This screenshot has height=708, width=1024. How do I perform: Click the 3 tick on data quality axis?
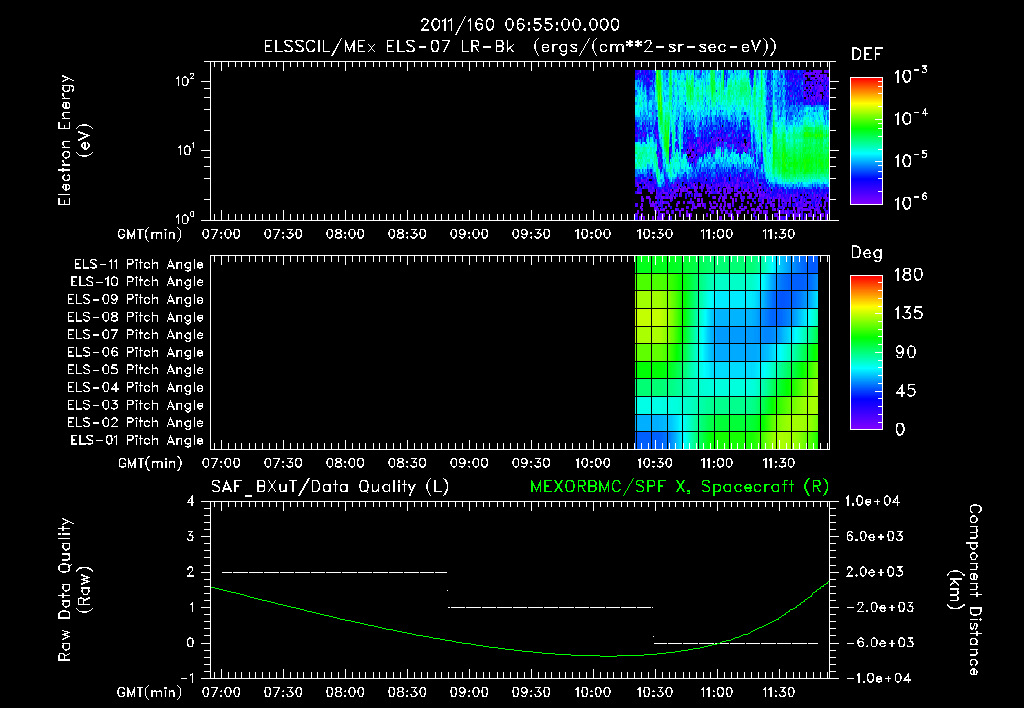tap(190, 537)
